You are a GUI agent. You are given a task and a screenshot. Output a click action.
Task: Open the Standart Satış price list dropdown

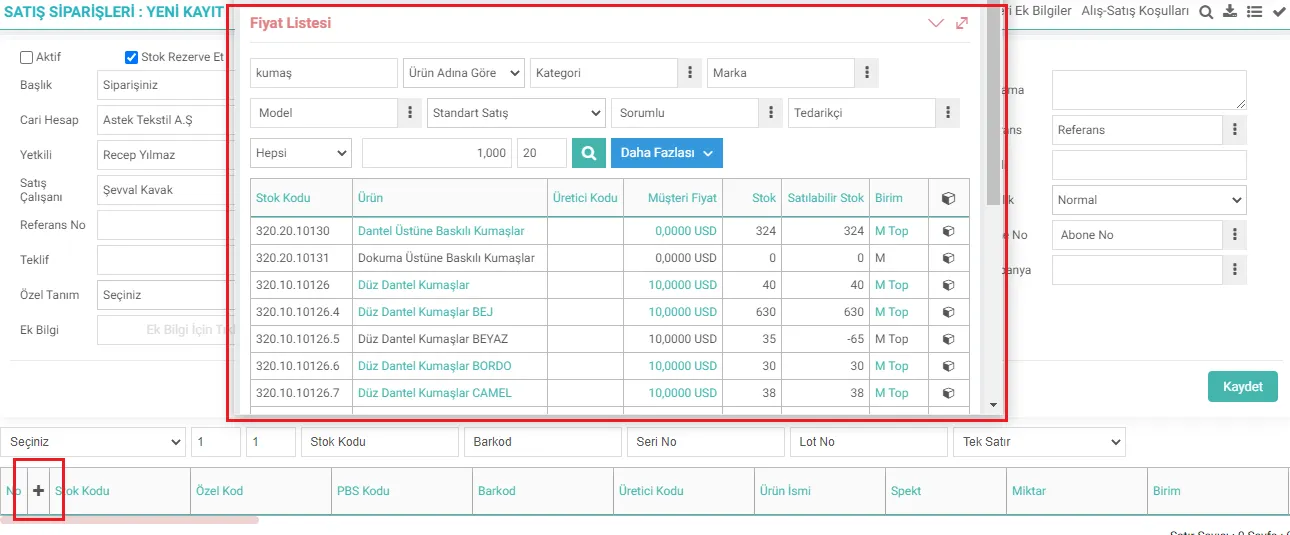516,113
